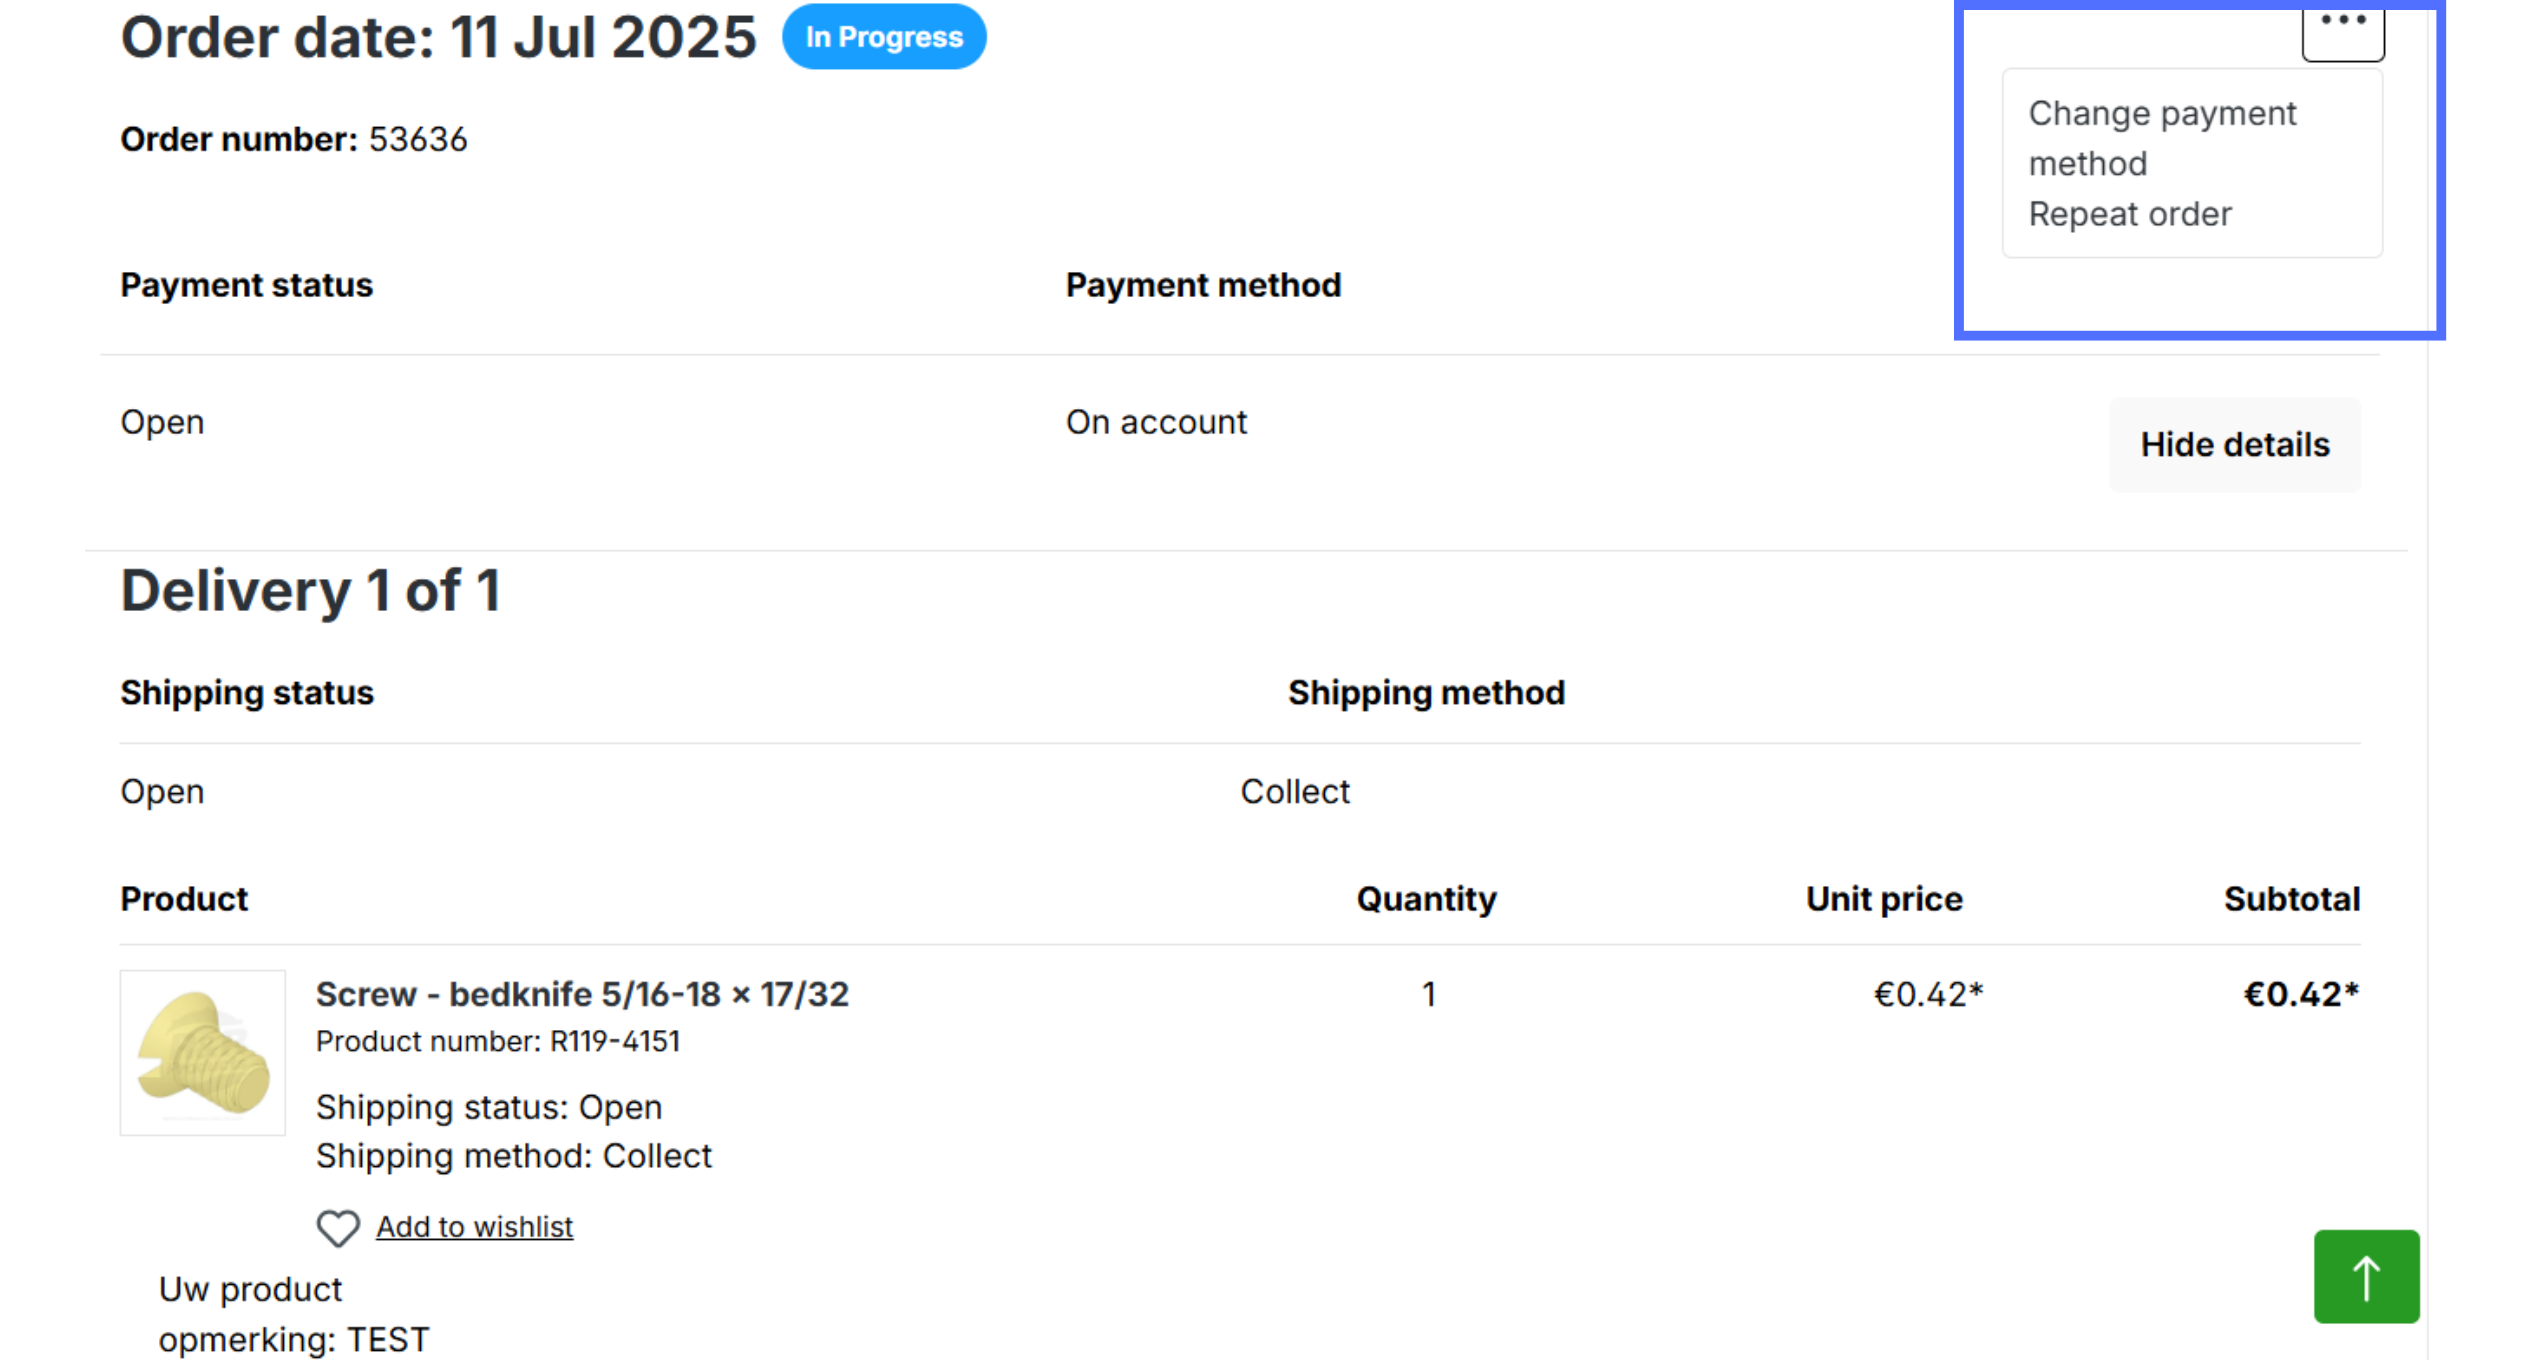Click the green back-to-top arrow button
Image resolution: width=2540 pixels, height=1360 pixels.
click(x=2366, y=1277)
